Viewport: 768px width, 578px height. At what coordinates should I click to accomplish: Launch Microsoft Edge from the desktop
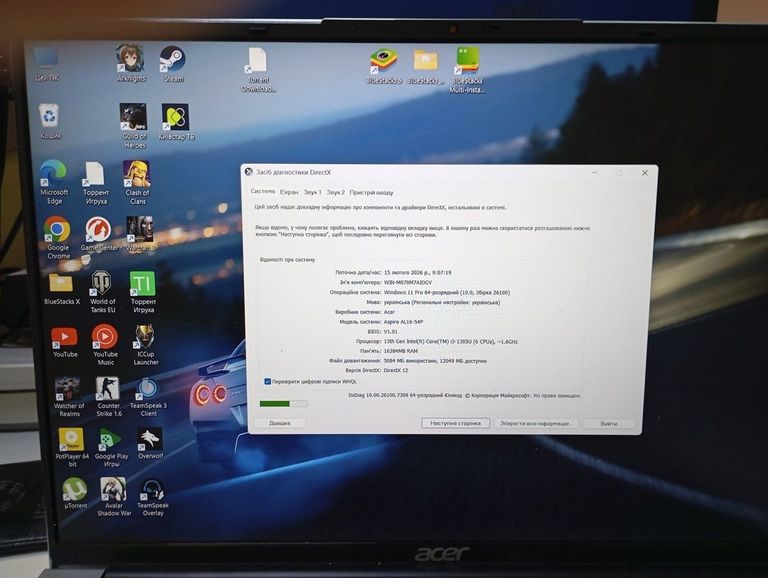coord(54,182)
